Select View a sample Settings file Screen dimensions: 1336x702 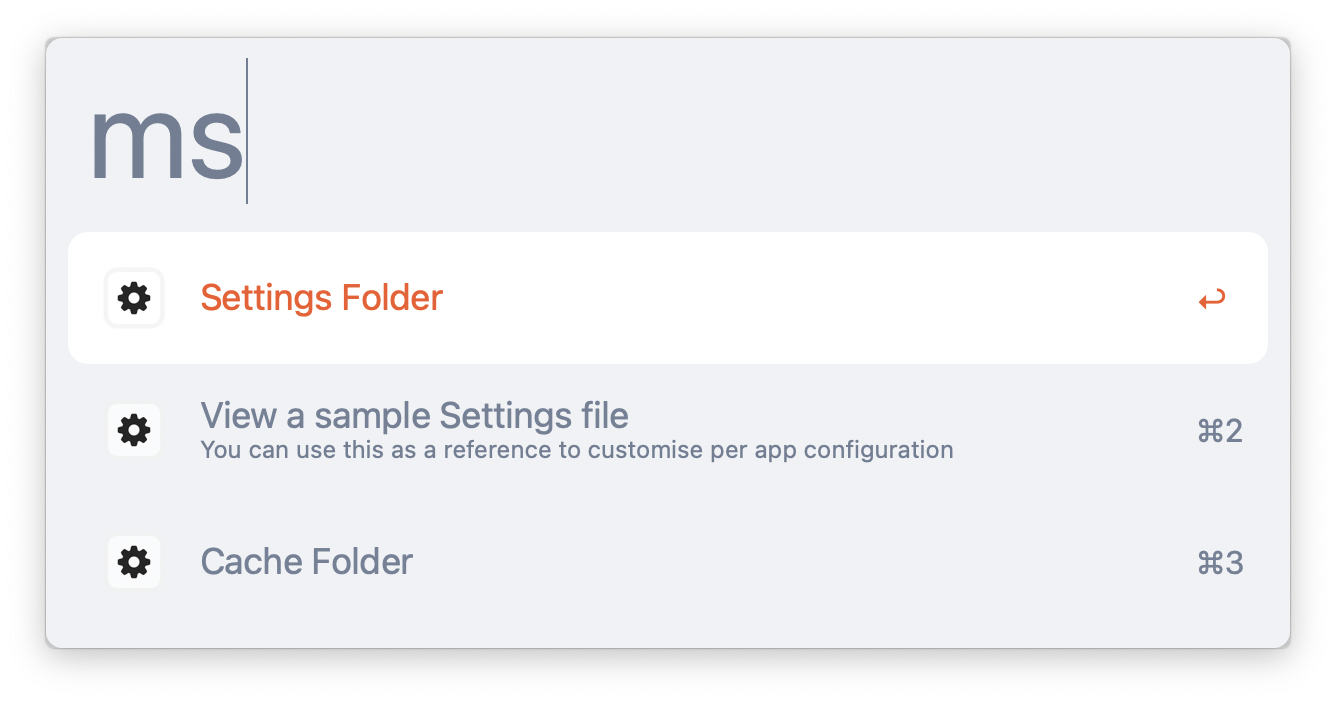(x=668, y=430)
